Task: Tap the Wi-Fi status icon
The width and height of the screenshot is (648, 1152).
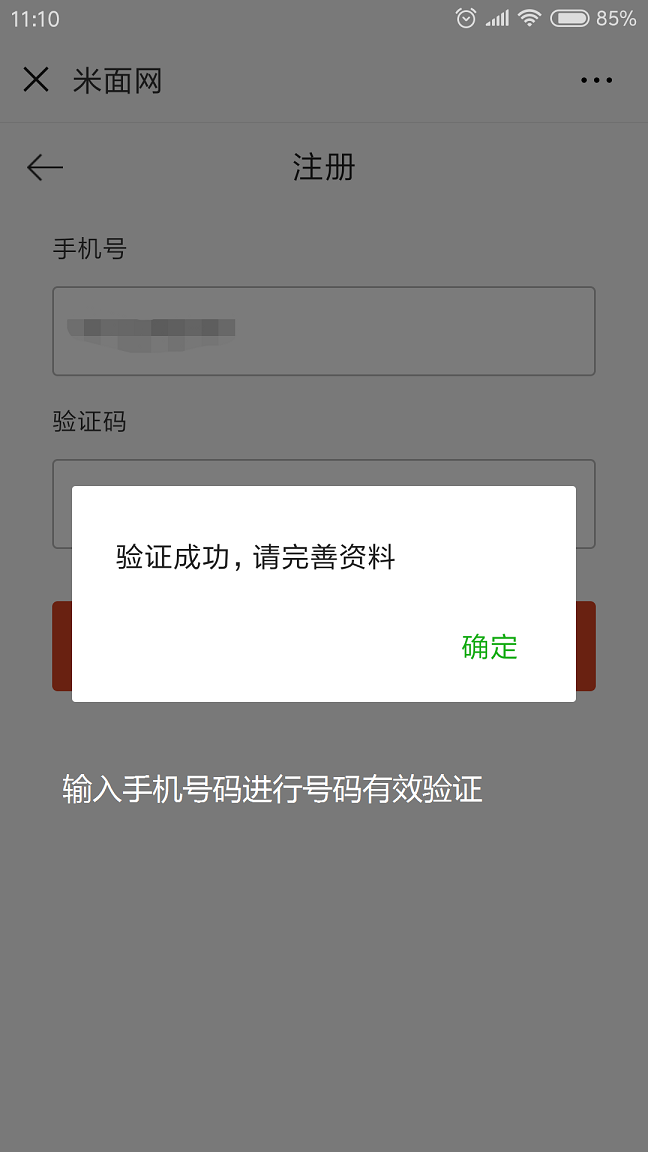Action: pyautogui.click(x=529, y=18)
